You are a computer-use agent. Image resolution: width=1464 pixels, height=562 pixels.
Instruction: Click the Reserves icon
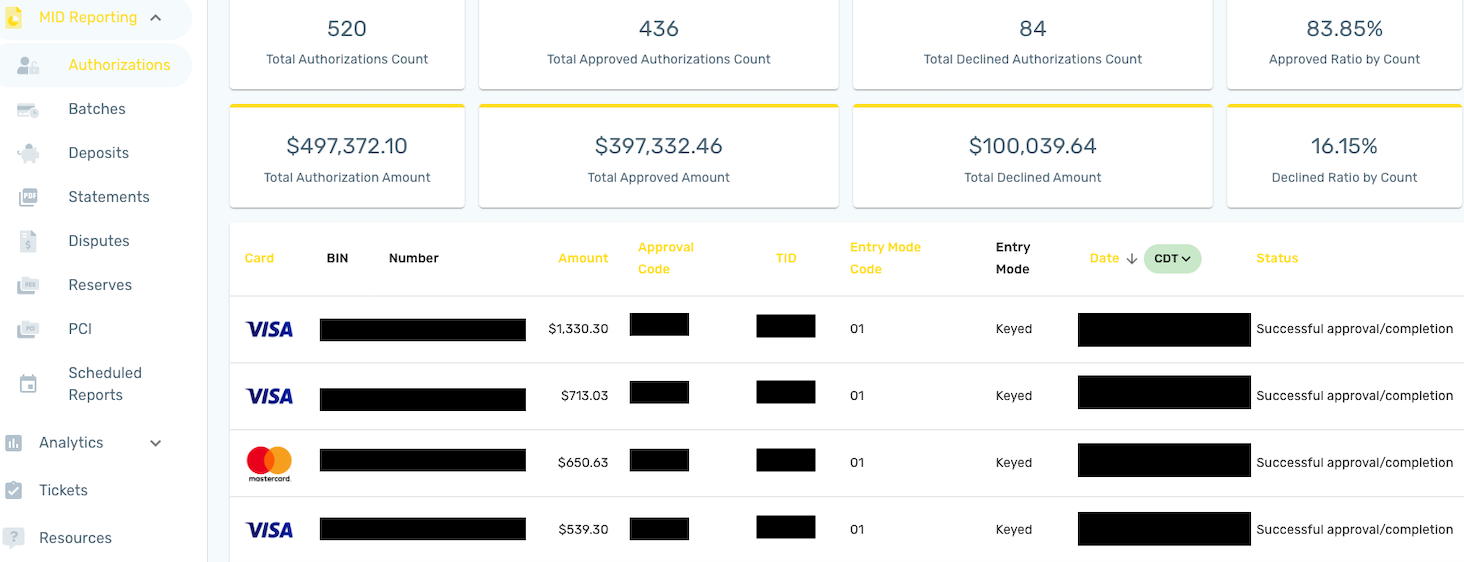pyautogui.click(x=28, y=286)
